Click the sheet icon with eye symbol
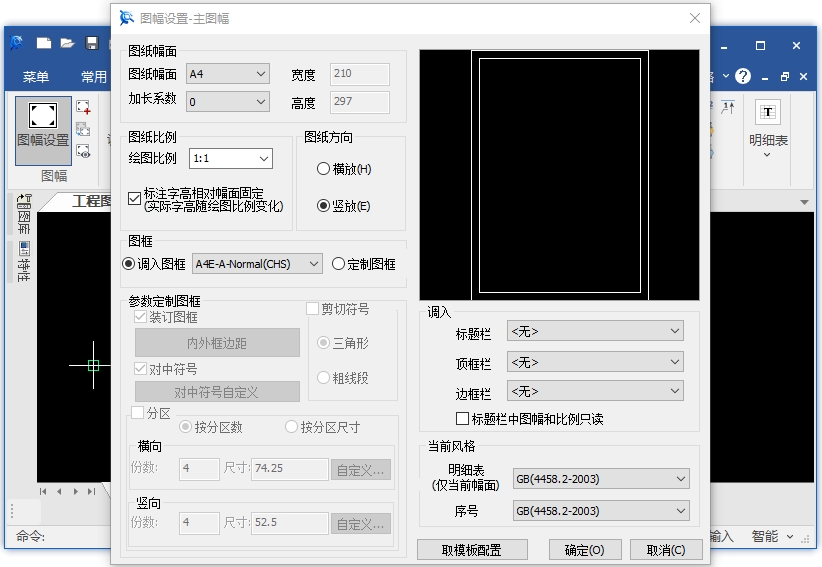 [x=84, y=151]
